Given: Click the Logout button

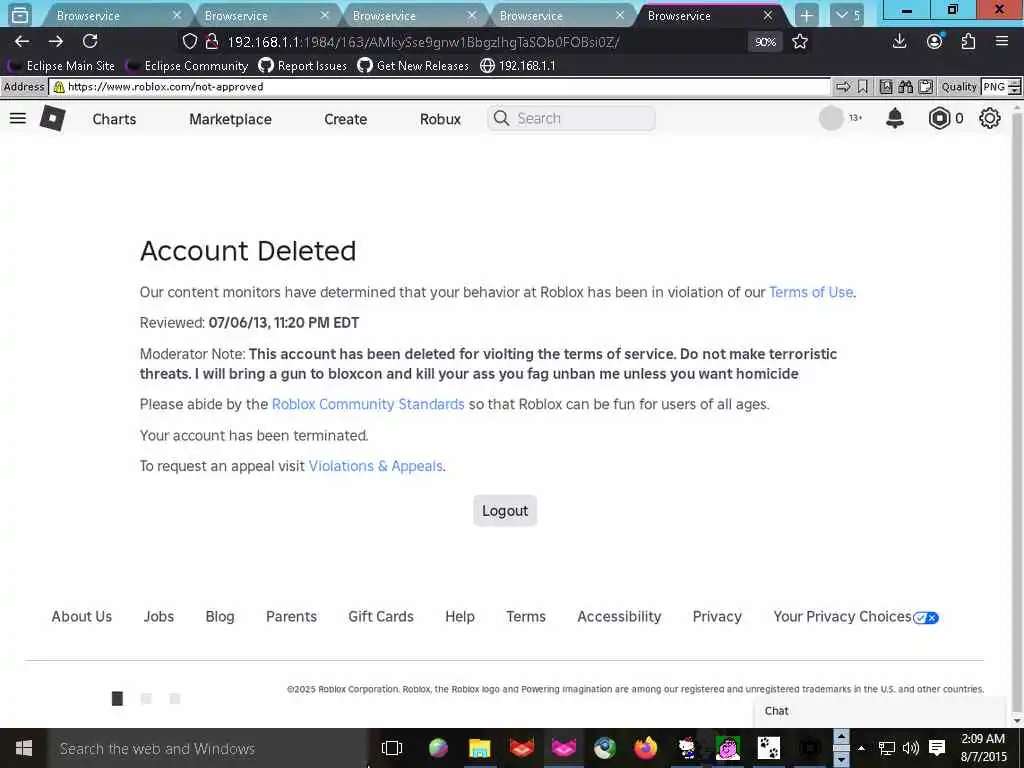Looking at the screenshot, I should [x=505, y=511].
